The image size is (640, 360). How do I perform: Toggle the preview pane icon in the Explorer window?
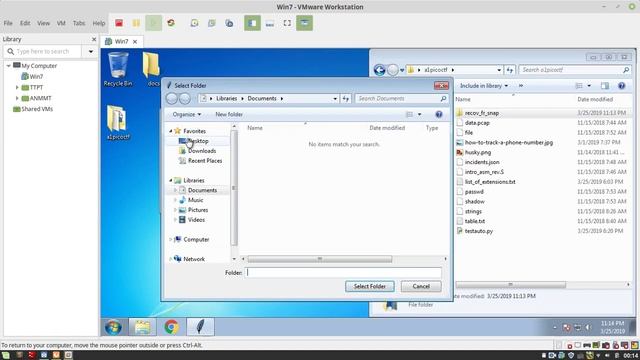605,86
